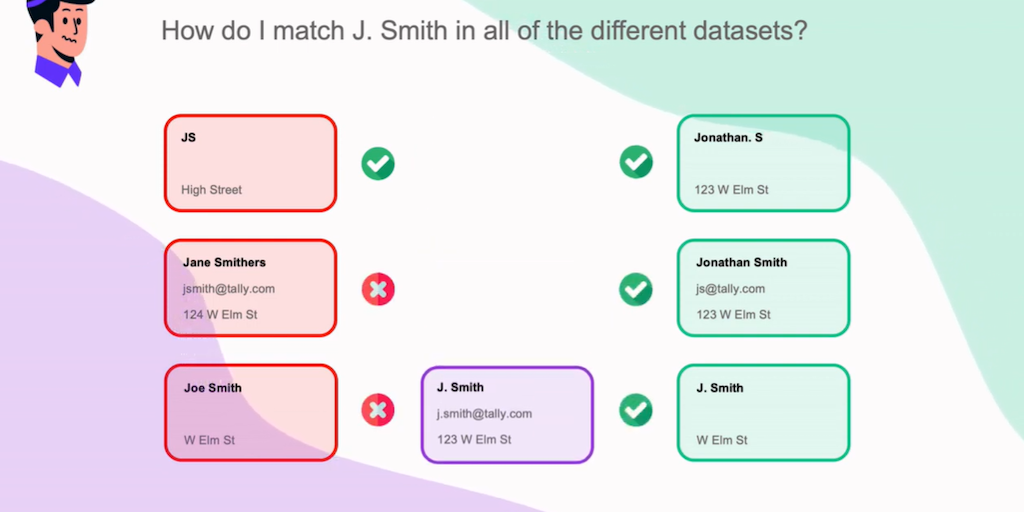This screenshot has width=1024, height=512.
Task: Click the High Street address text
Action: 211,190
